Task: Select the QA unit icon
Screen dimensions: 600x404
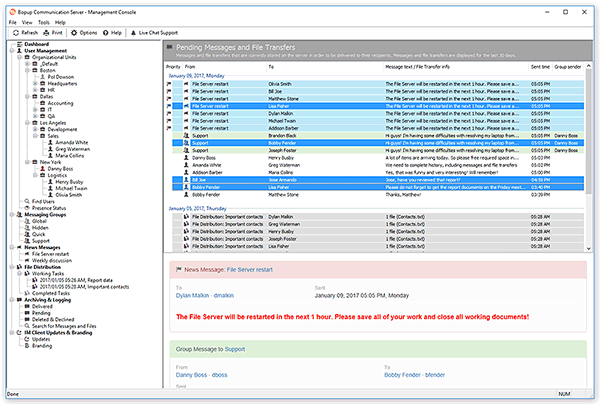Action: [x=42, y=116]
